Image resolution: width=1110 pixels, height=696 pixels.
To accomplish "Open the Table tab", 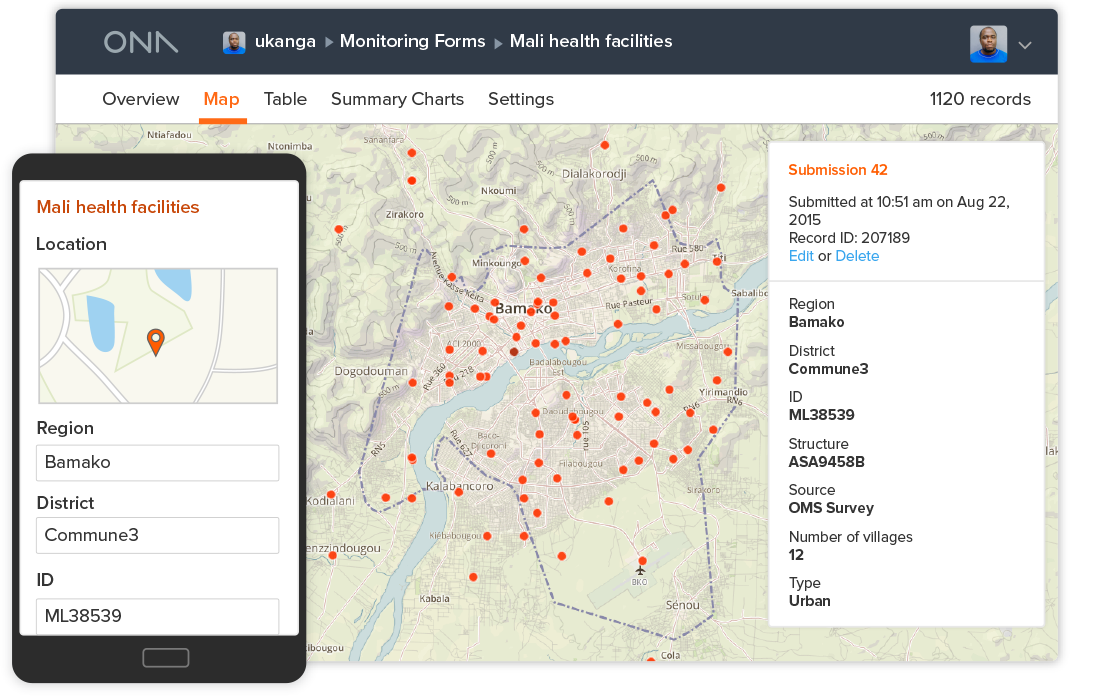I will pos(285,99).
